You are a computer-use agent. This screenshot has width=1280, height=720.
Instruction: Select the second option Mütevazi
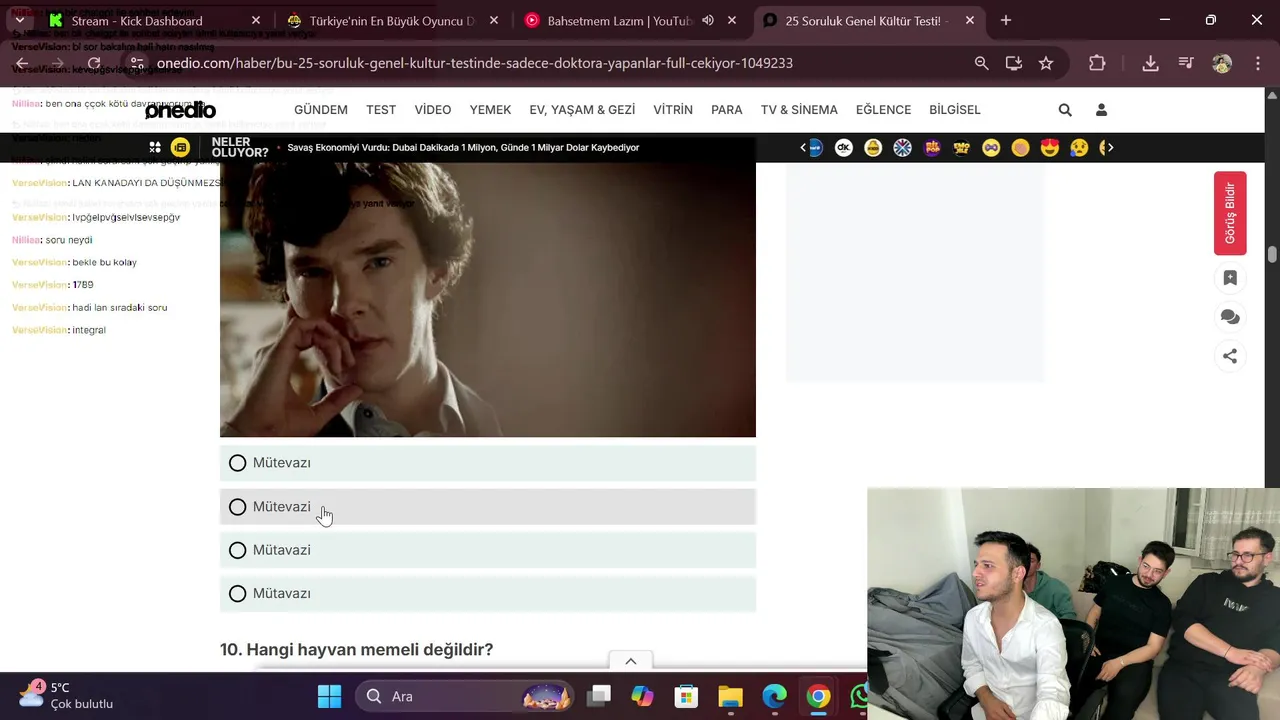488,507
